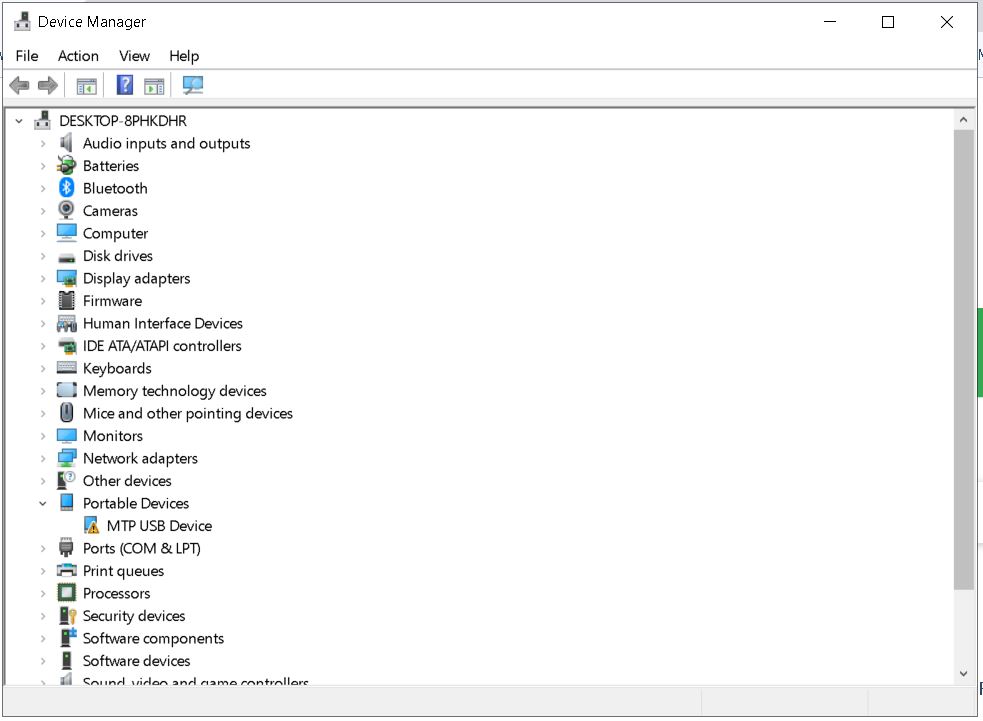Select the Keyboards icon
The height and width of the screenshot is (721, 983).
pyautogui.click(x=66, y=367)
